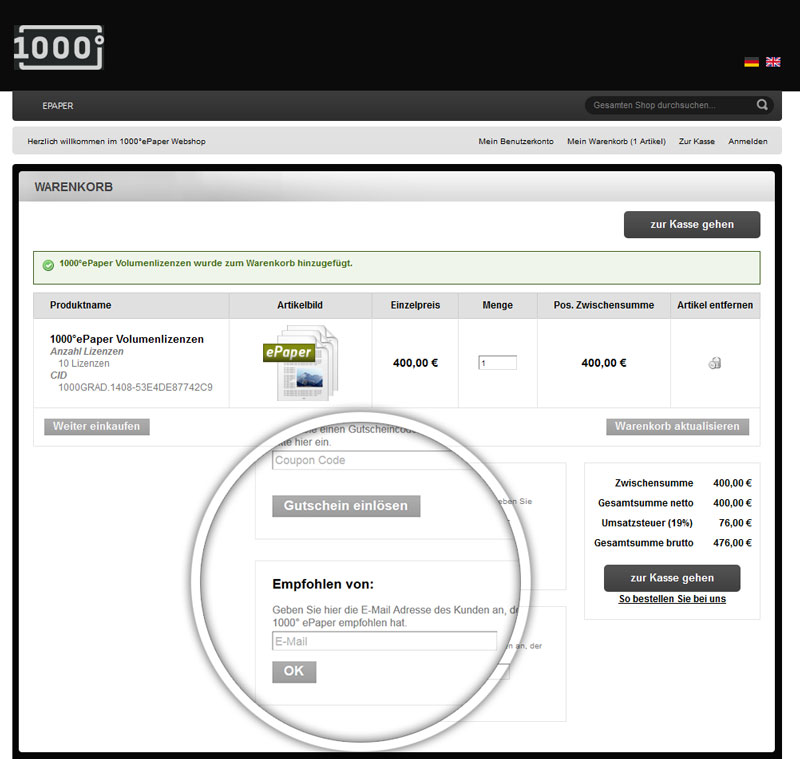Click the Menge quantity field
Image resolution: width=800 pixels, height=759 pixels.
(497, 363)
